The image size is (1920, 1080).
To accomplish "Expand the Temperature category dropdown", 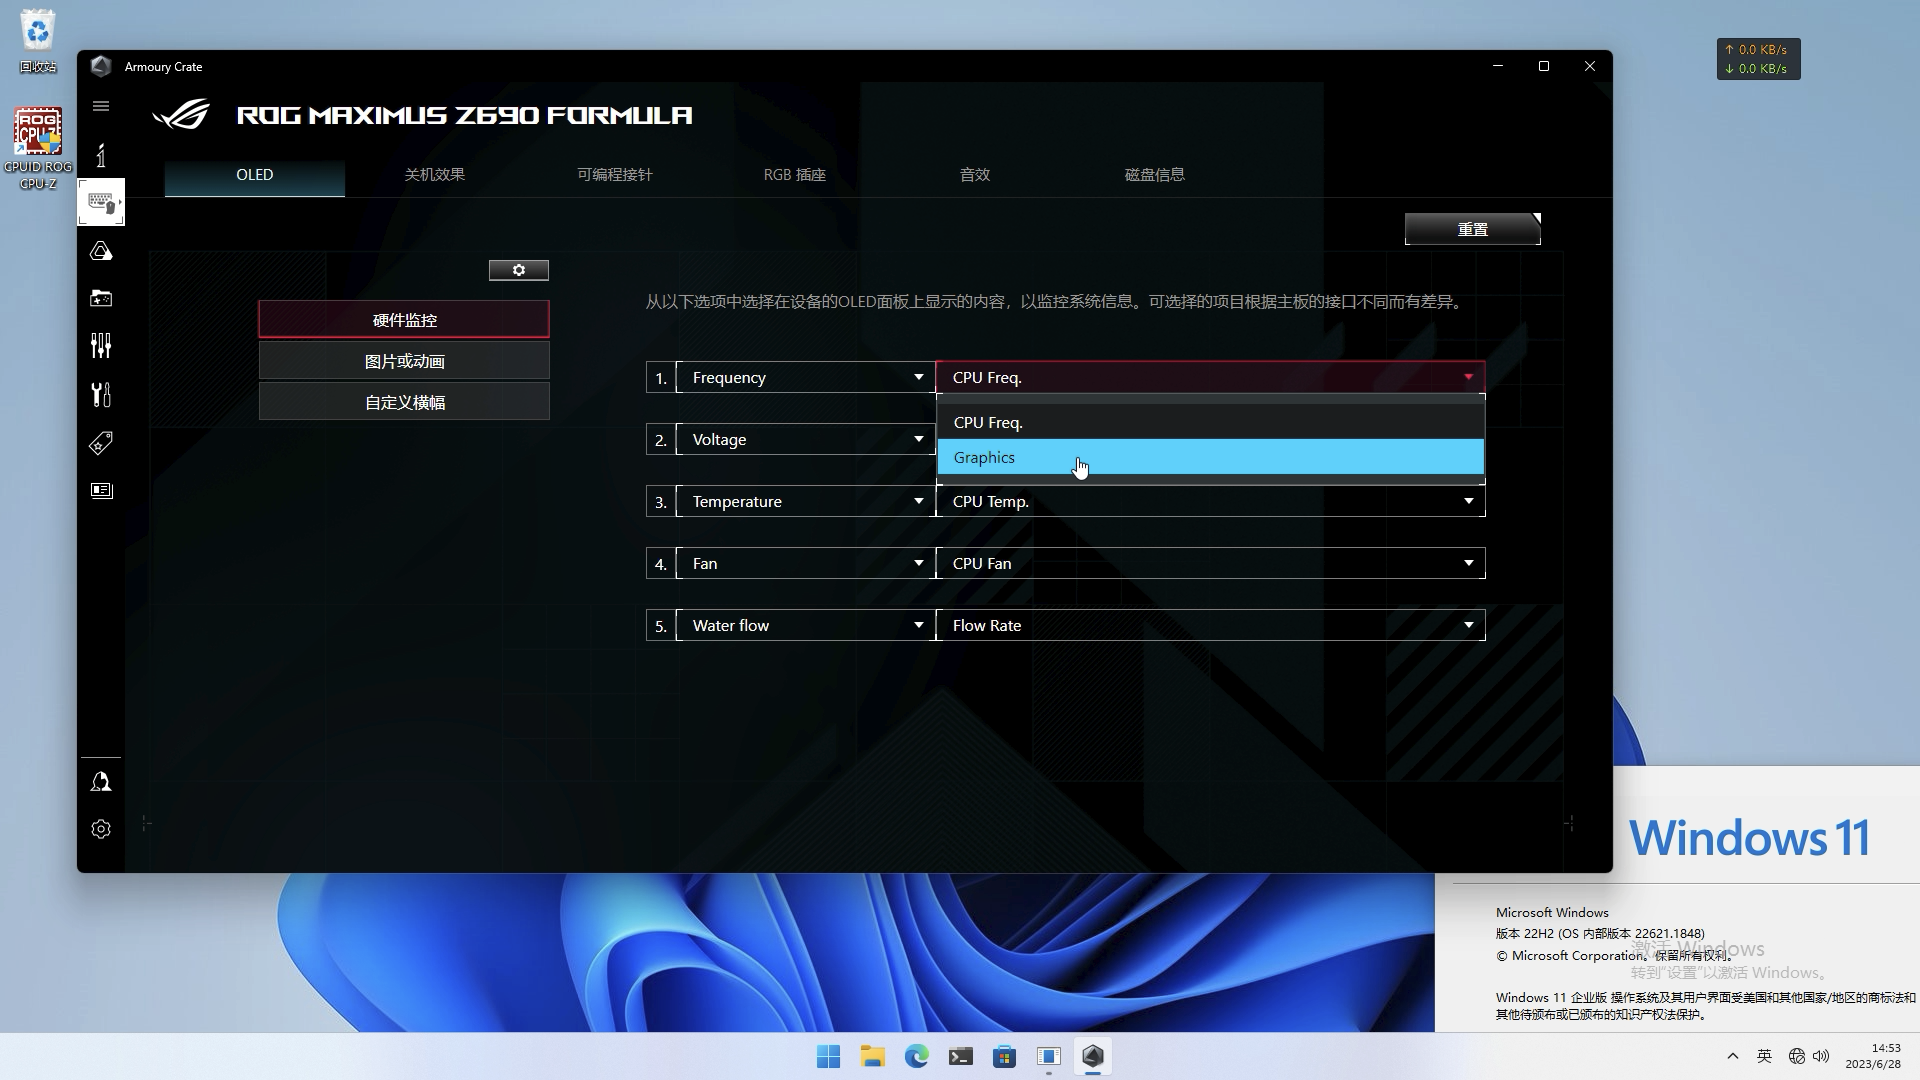I will click(x=805, y=501).
